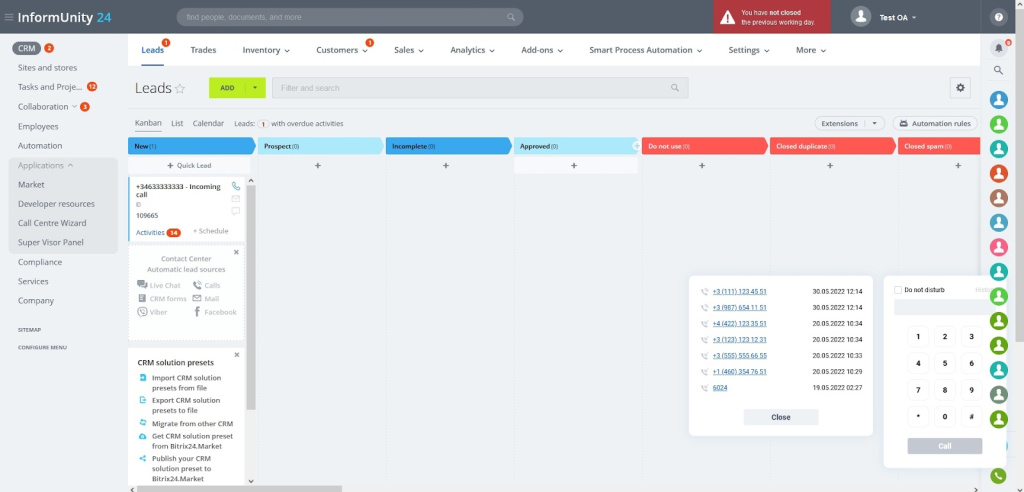Open notifications bell icon

pos(999,48)
